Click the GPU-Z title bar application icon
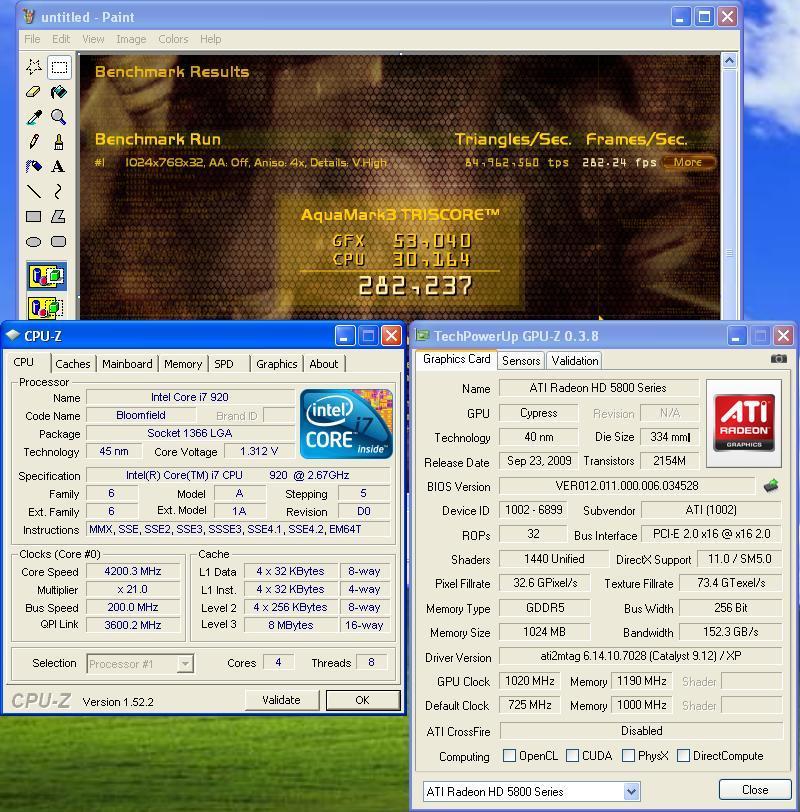 [x=423, y=336]
